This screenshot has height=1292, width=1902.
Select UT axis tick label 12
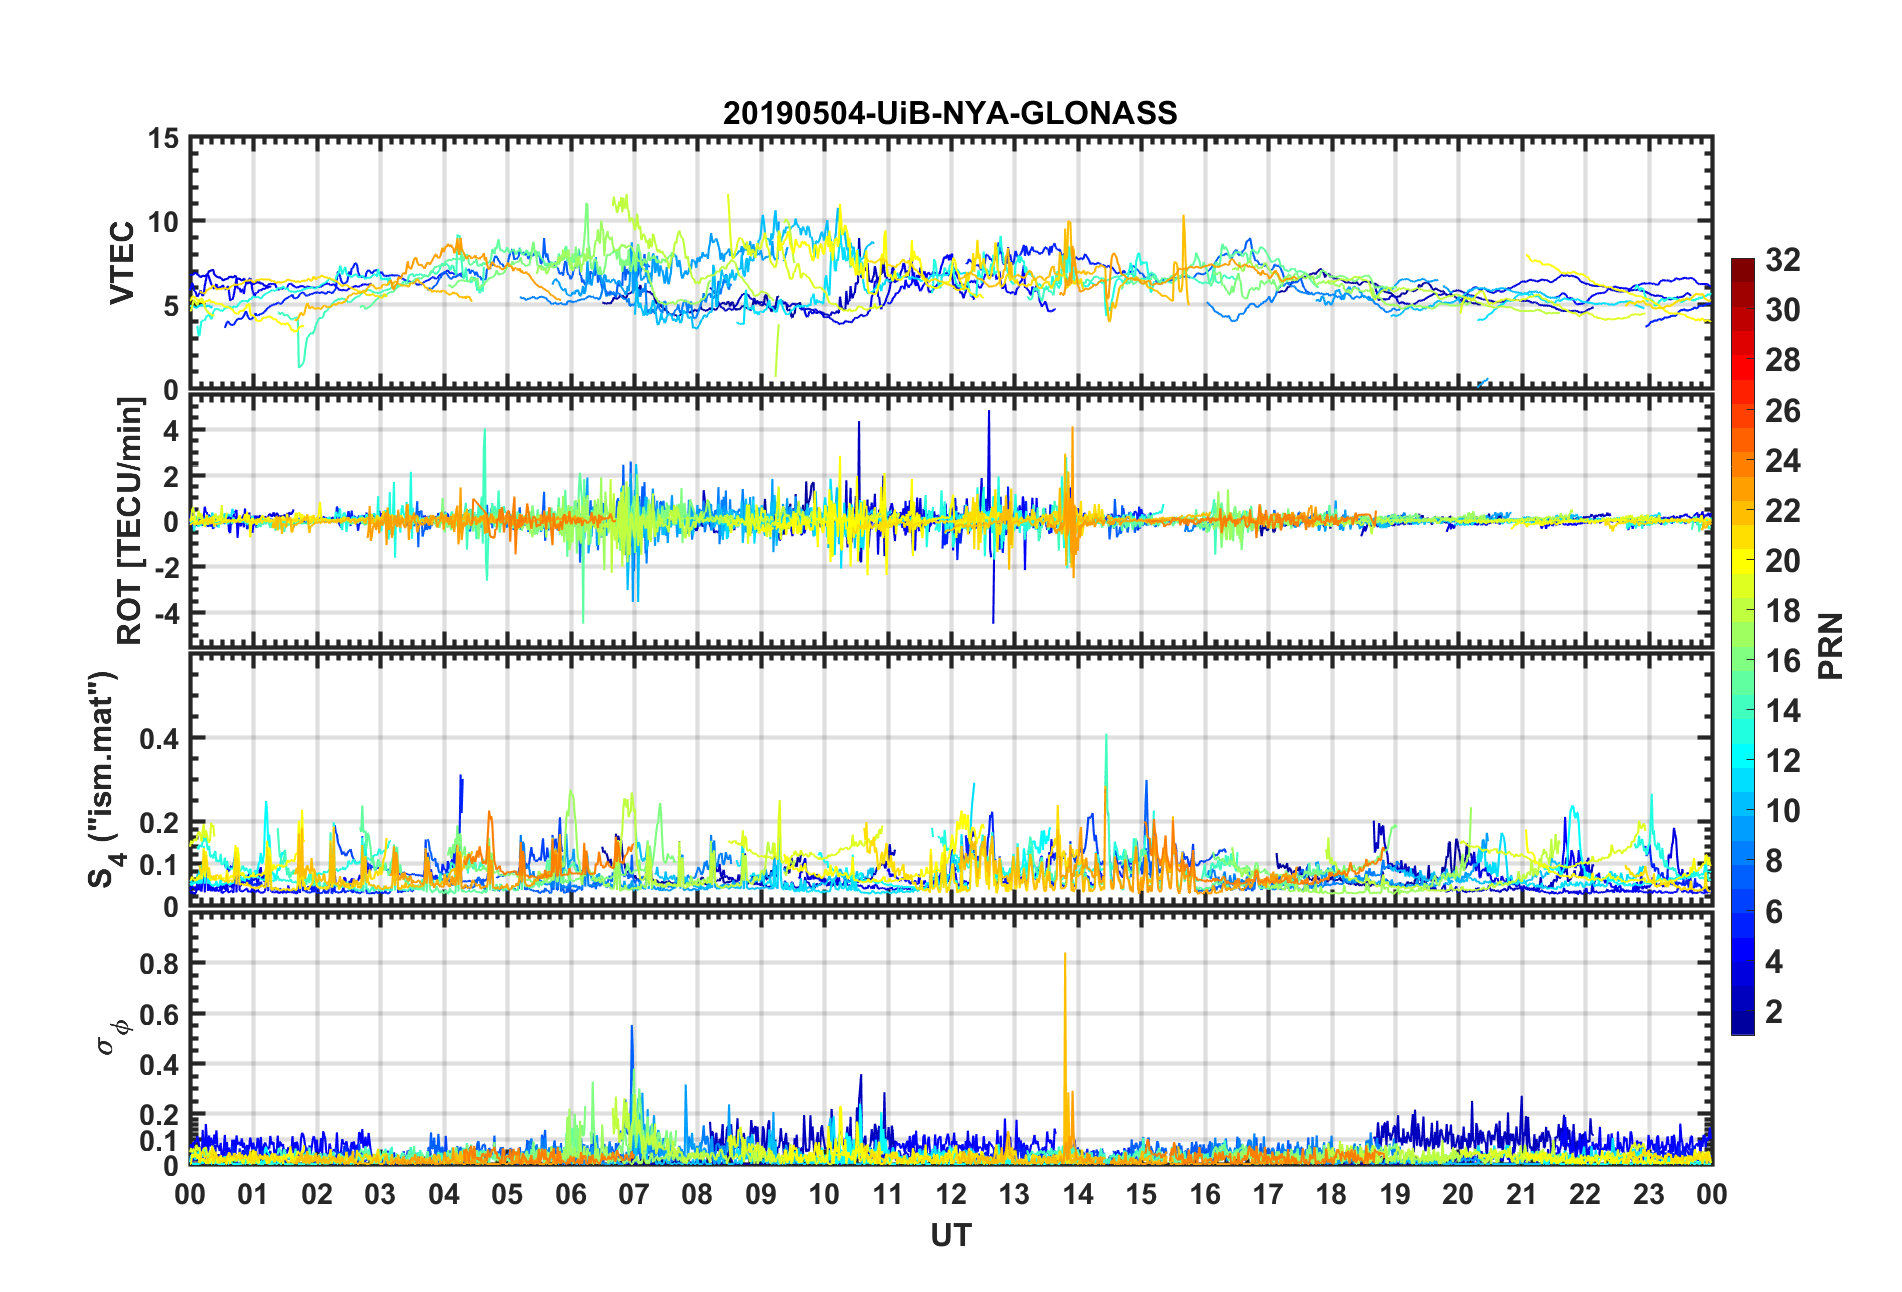[951, 1194]
